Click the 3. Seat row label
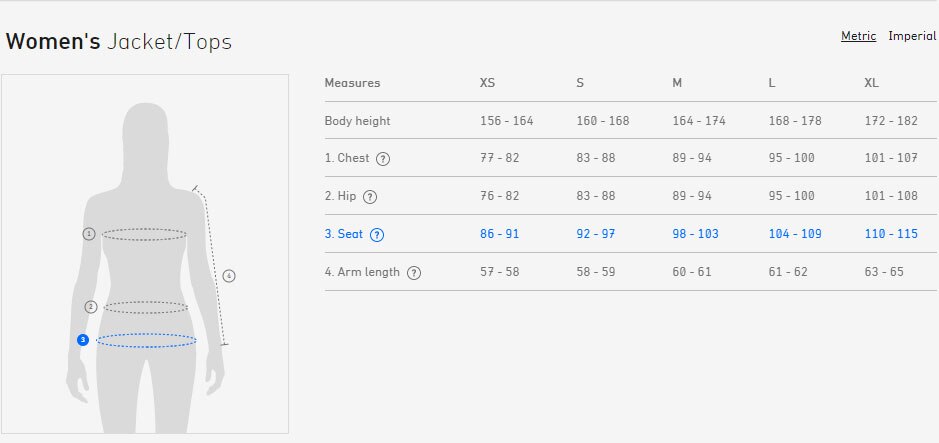This screenshot has height=443, width=939. 344,234
